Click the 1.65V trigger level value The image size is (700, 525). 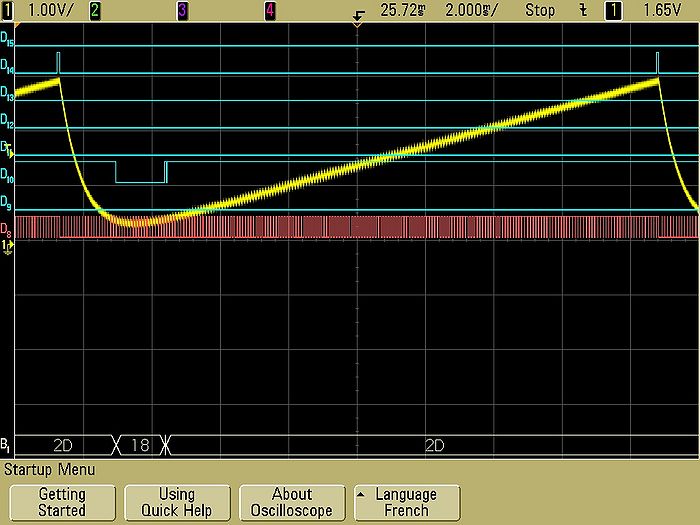(x=664, y=8)
